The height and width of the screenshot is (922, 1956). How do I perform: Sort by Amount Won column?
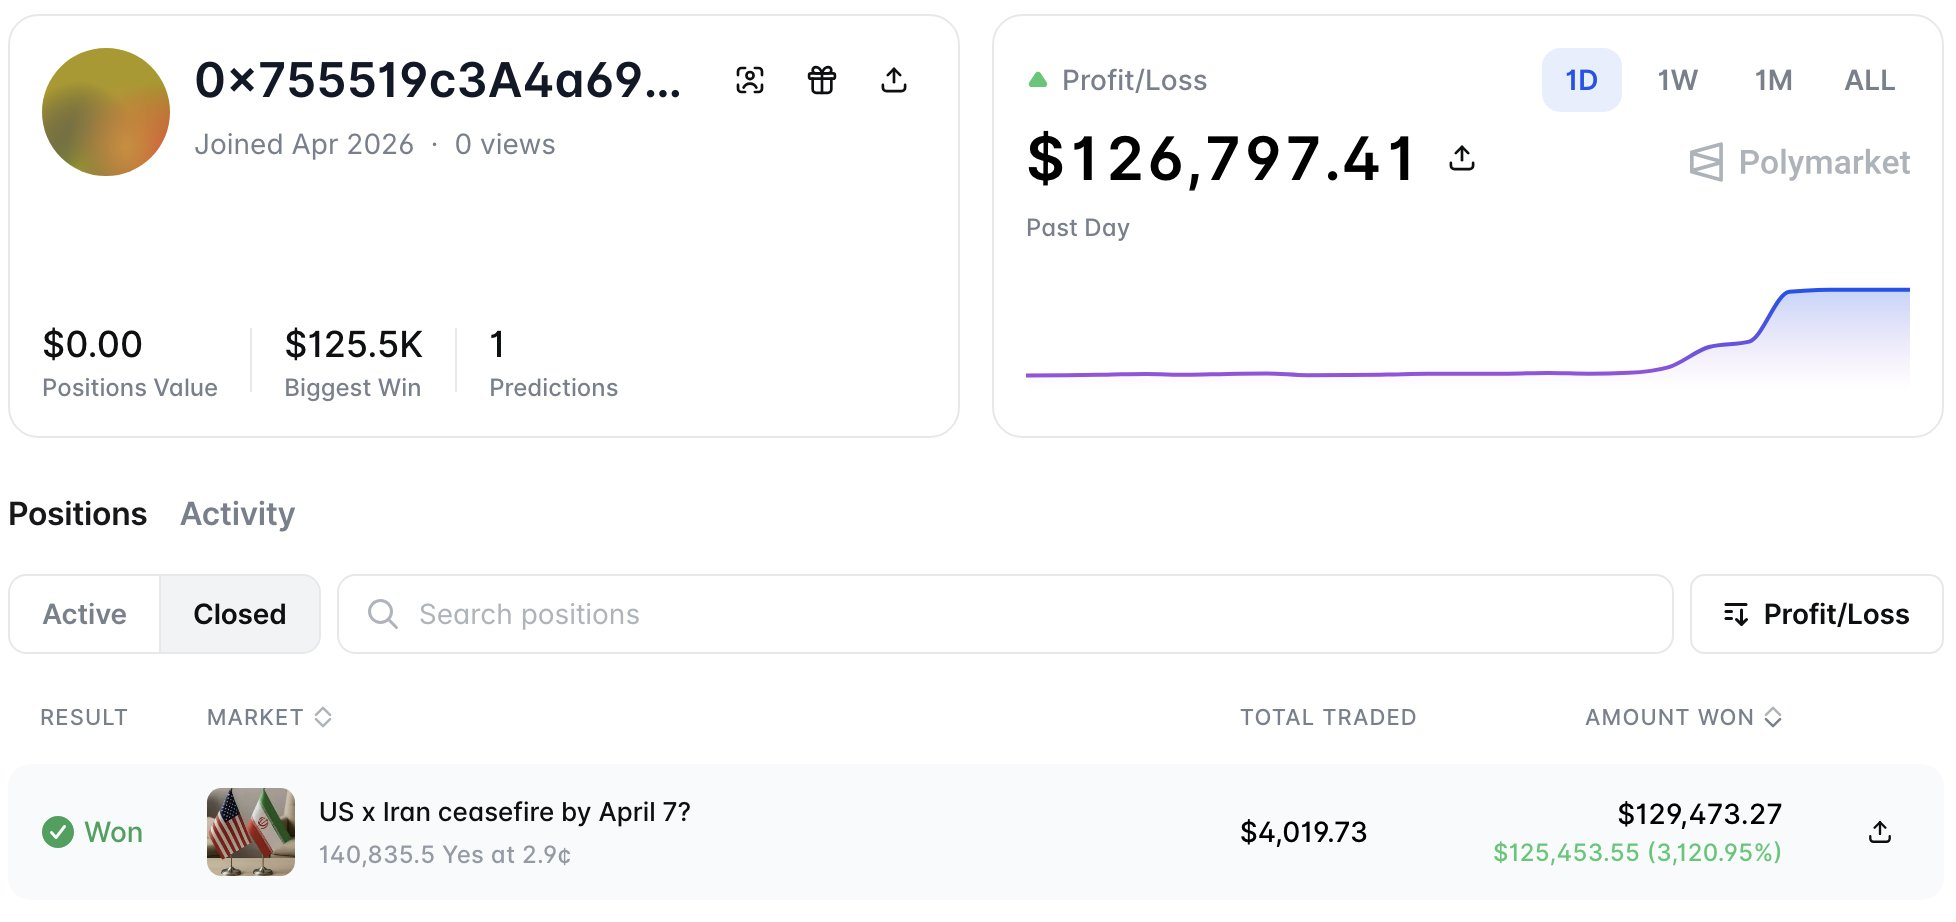[x=1683, y=717]
